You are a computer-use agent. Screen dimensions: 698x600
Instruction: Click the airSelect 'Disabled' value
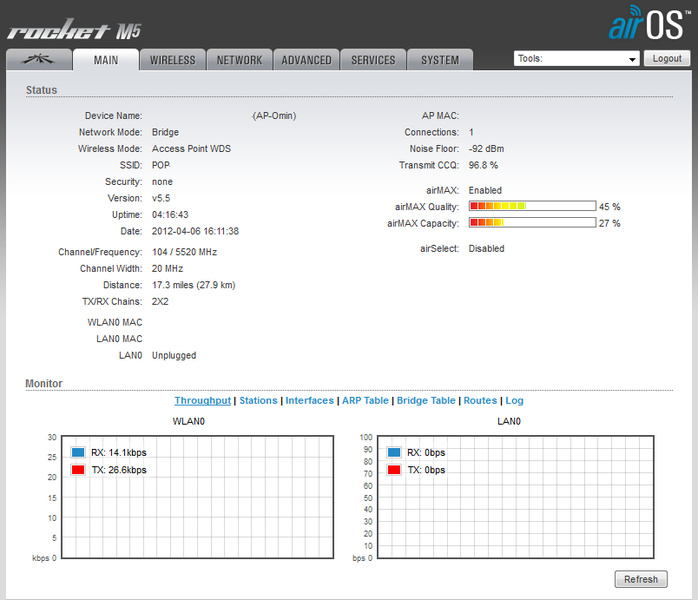[486, 248]
